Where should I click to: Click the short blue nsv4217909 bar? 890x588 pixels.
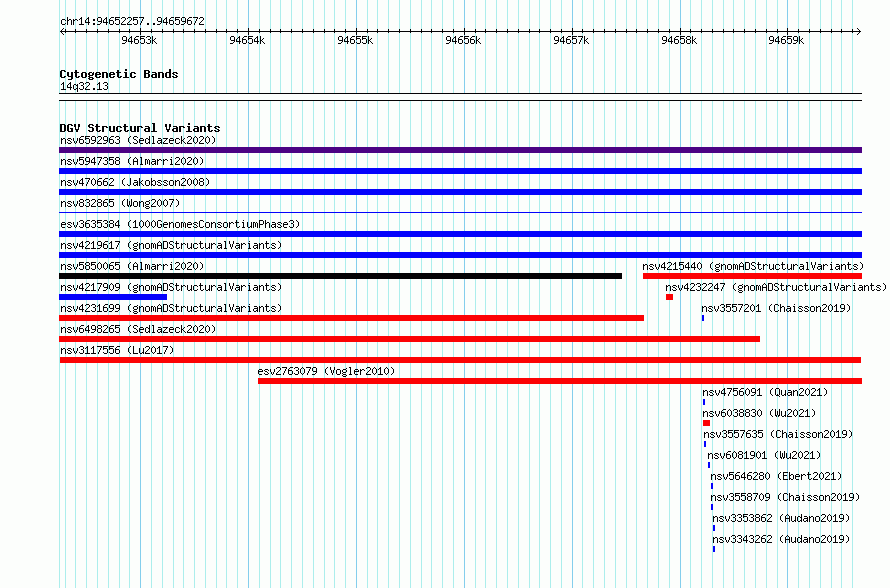tap(113, 297)
